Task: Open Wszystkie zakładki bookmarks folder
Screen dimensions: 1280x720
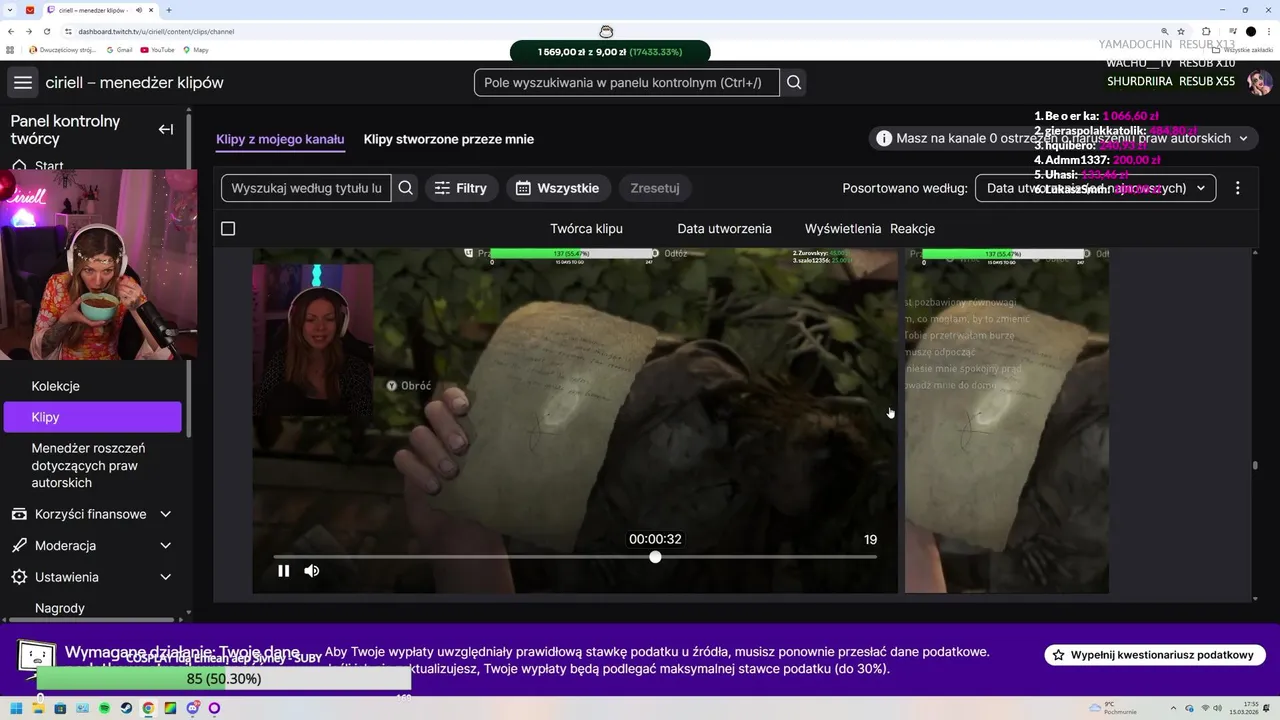Action: coord(1243,49)
